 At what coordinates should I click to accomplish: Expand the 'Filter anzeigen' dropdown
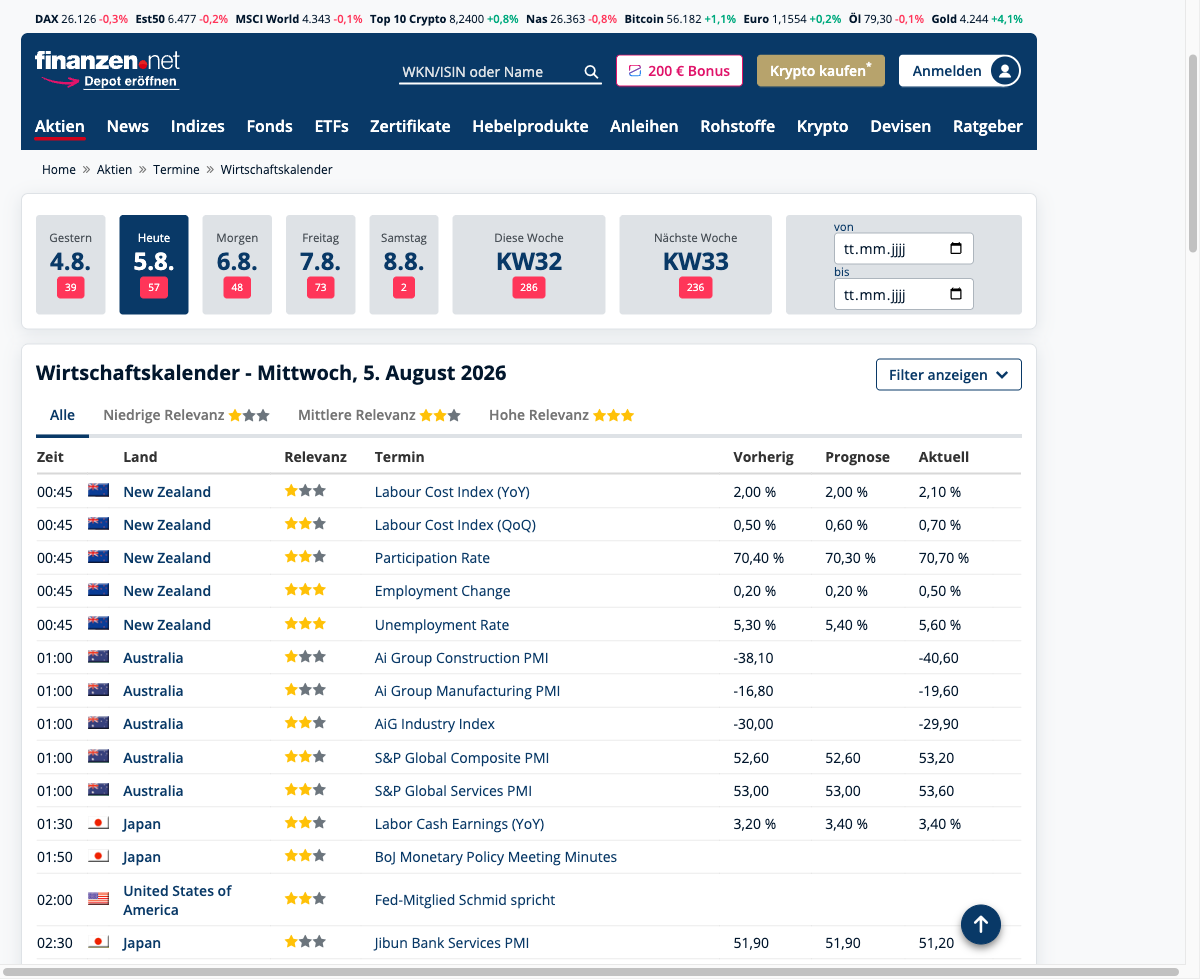(948, 375)
